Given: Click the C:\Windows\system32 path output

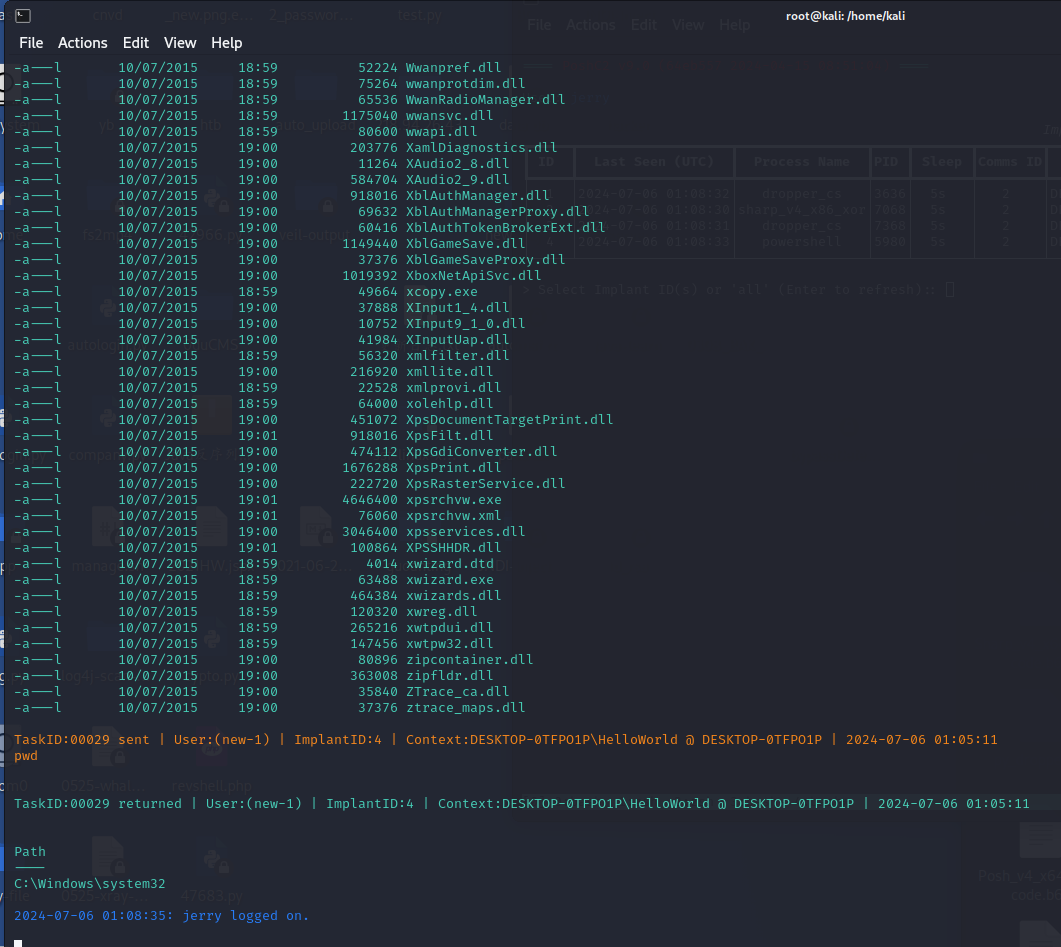Looking at the screenshot, I should pyautogui.click(x=89, y=884).
